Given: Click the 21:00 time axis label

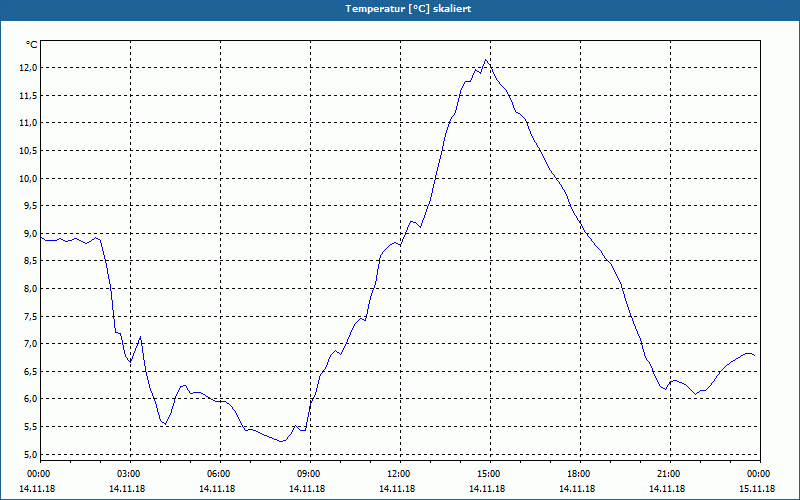Looking at the screenshot, I should tap(670, 474).
